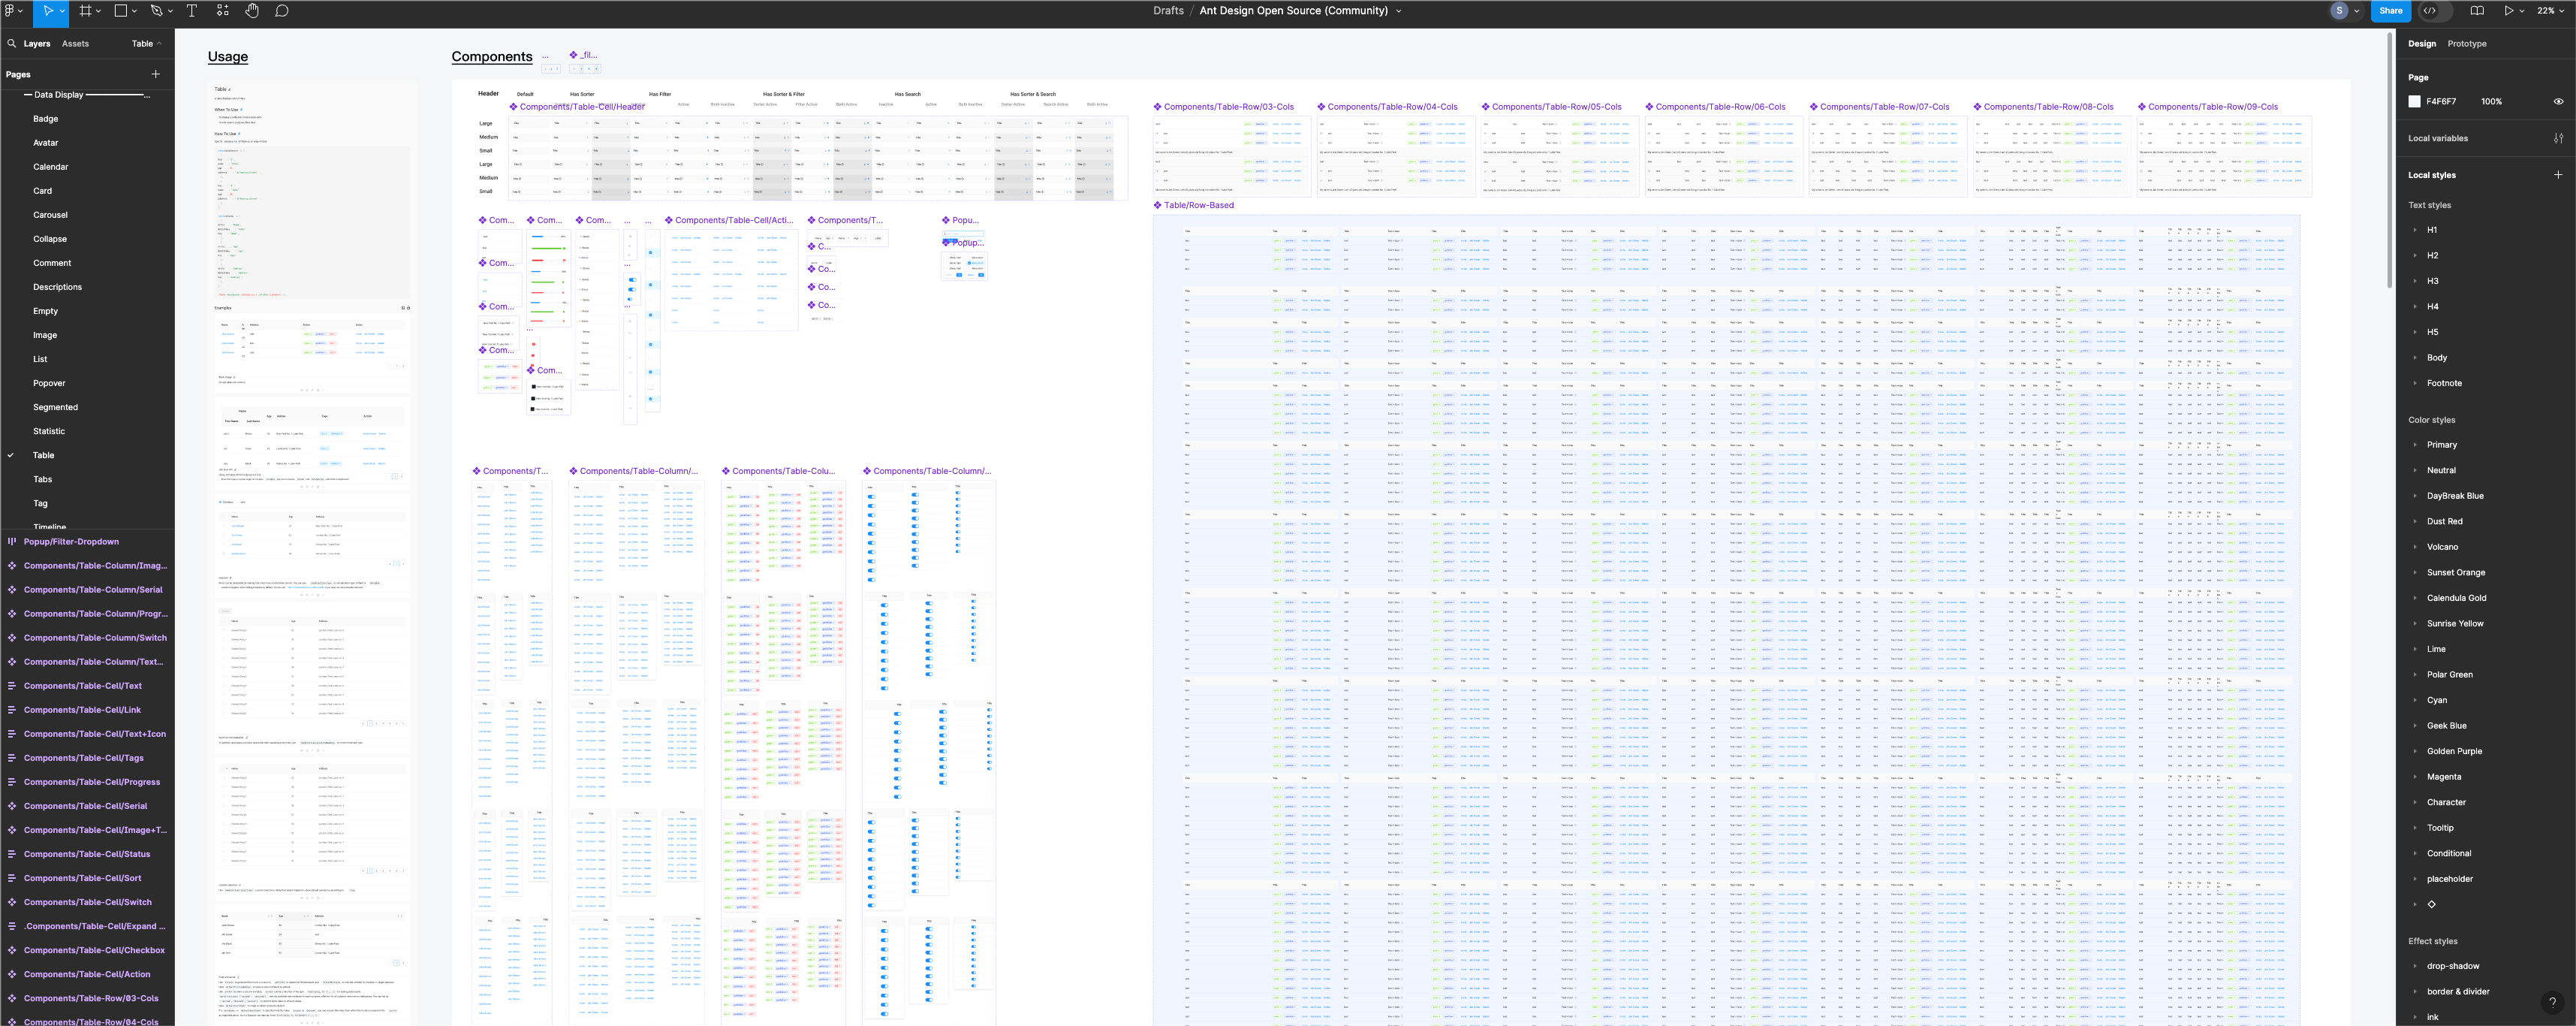The image size is (2576, 1026).
Task: Add a new local style
Action: (x=2558, y=175)
